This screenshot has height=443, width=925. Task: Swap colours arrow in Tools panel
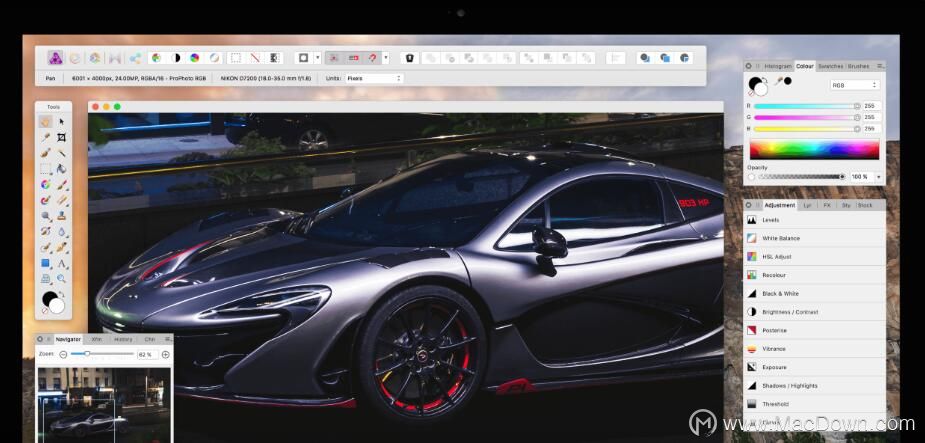[63, 294]
